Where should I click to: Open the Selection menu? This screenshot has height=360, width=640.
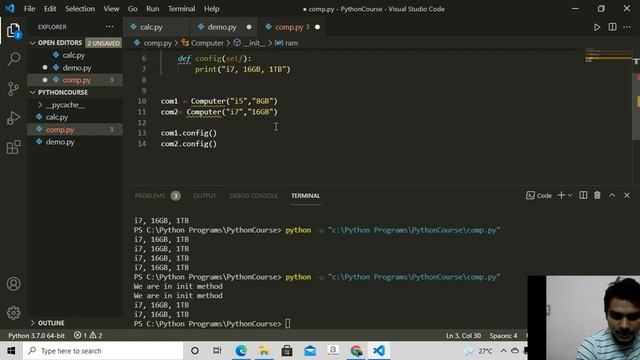click(x=80, y=9)
